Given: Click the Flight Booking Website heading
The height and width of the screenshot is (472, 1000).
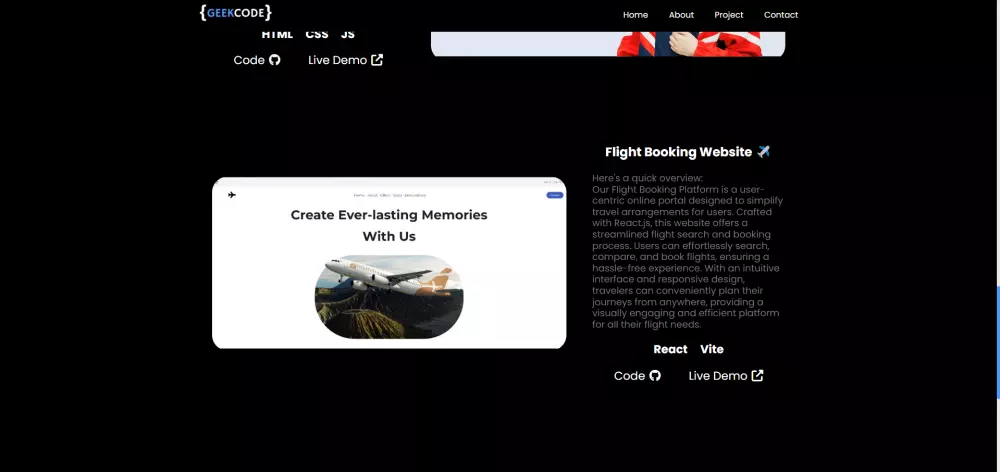Looking at the screenshot, I should click(x=688, y=152).
